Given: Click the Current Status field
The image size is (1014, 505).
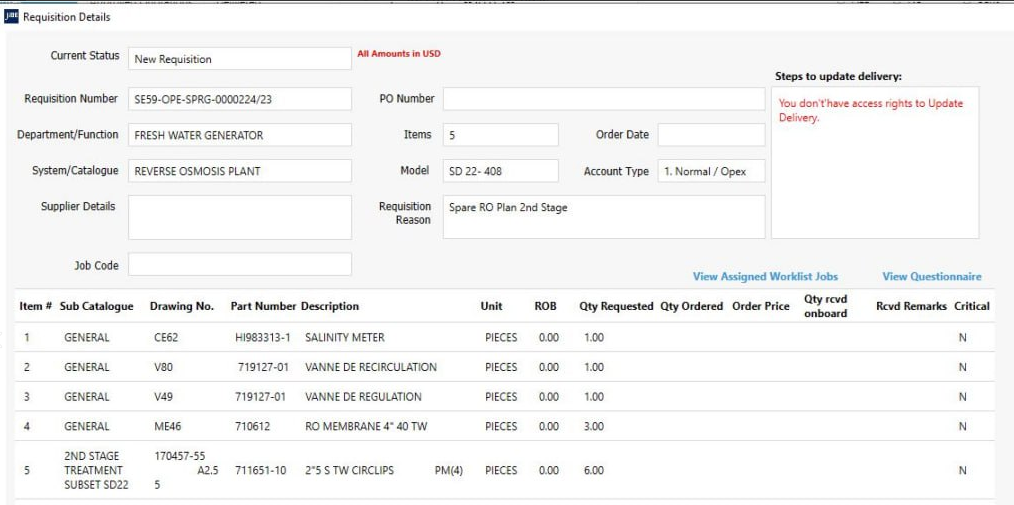Looking at the screenshot, I should (240, 59).
